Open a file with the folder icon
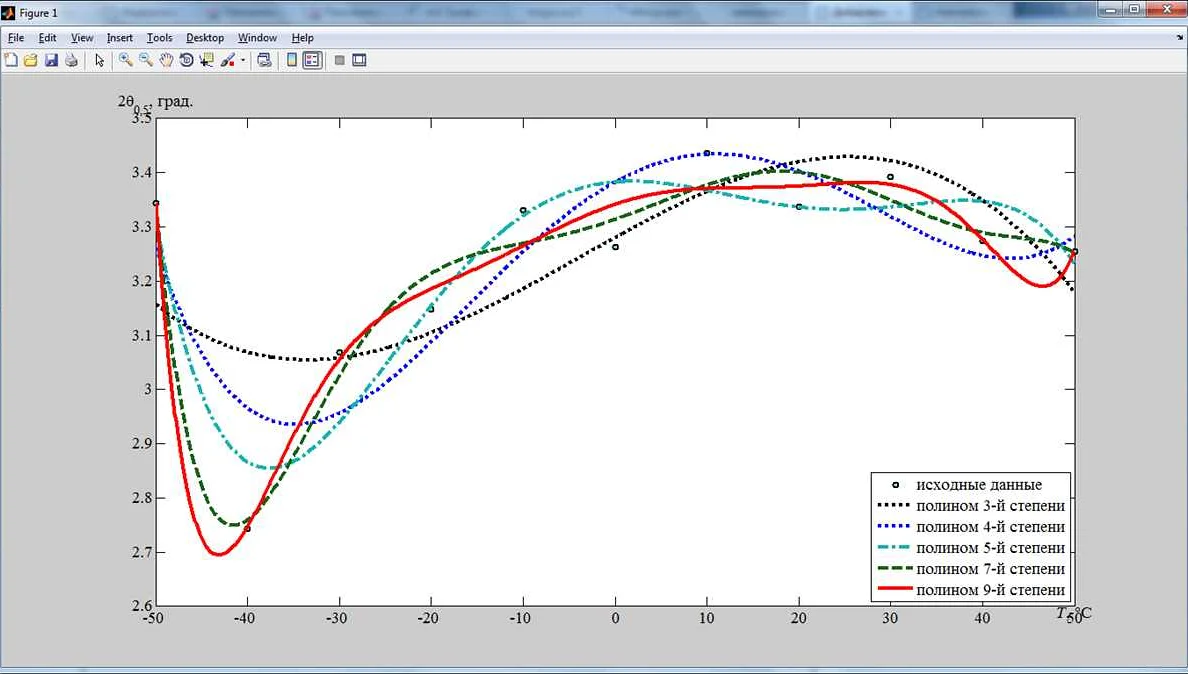The image size is (1188, 674). [30, 60]
